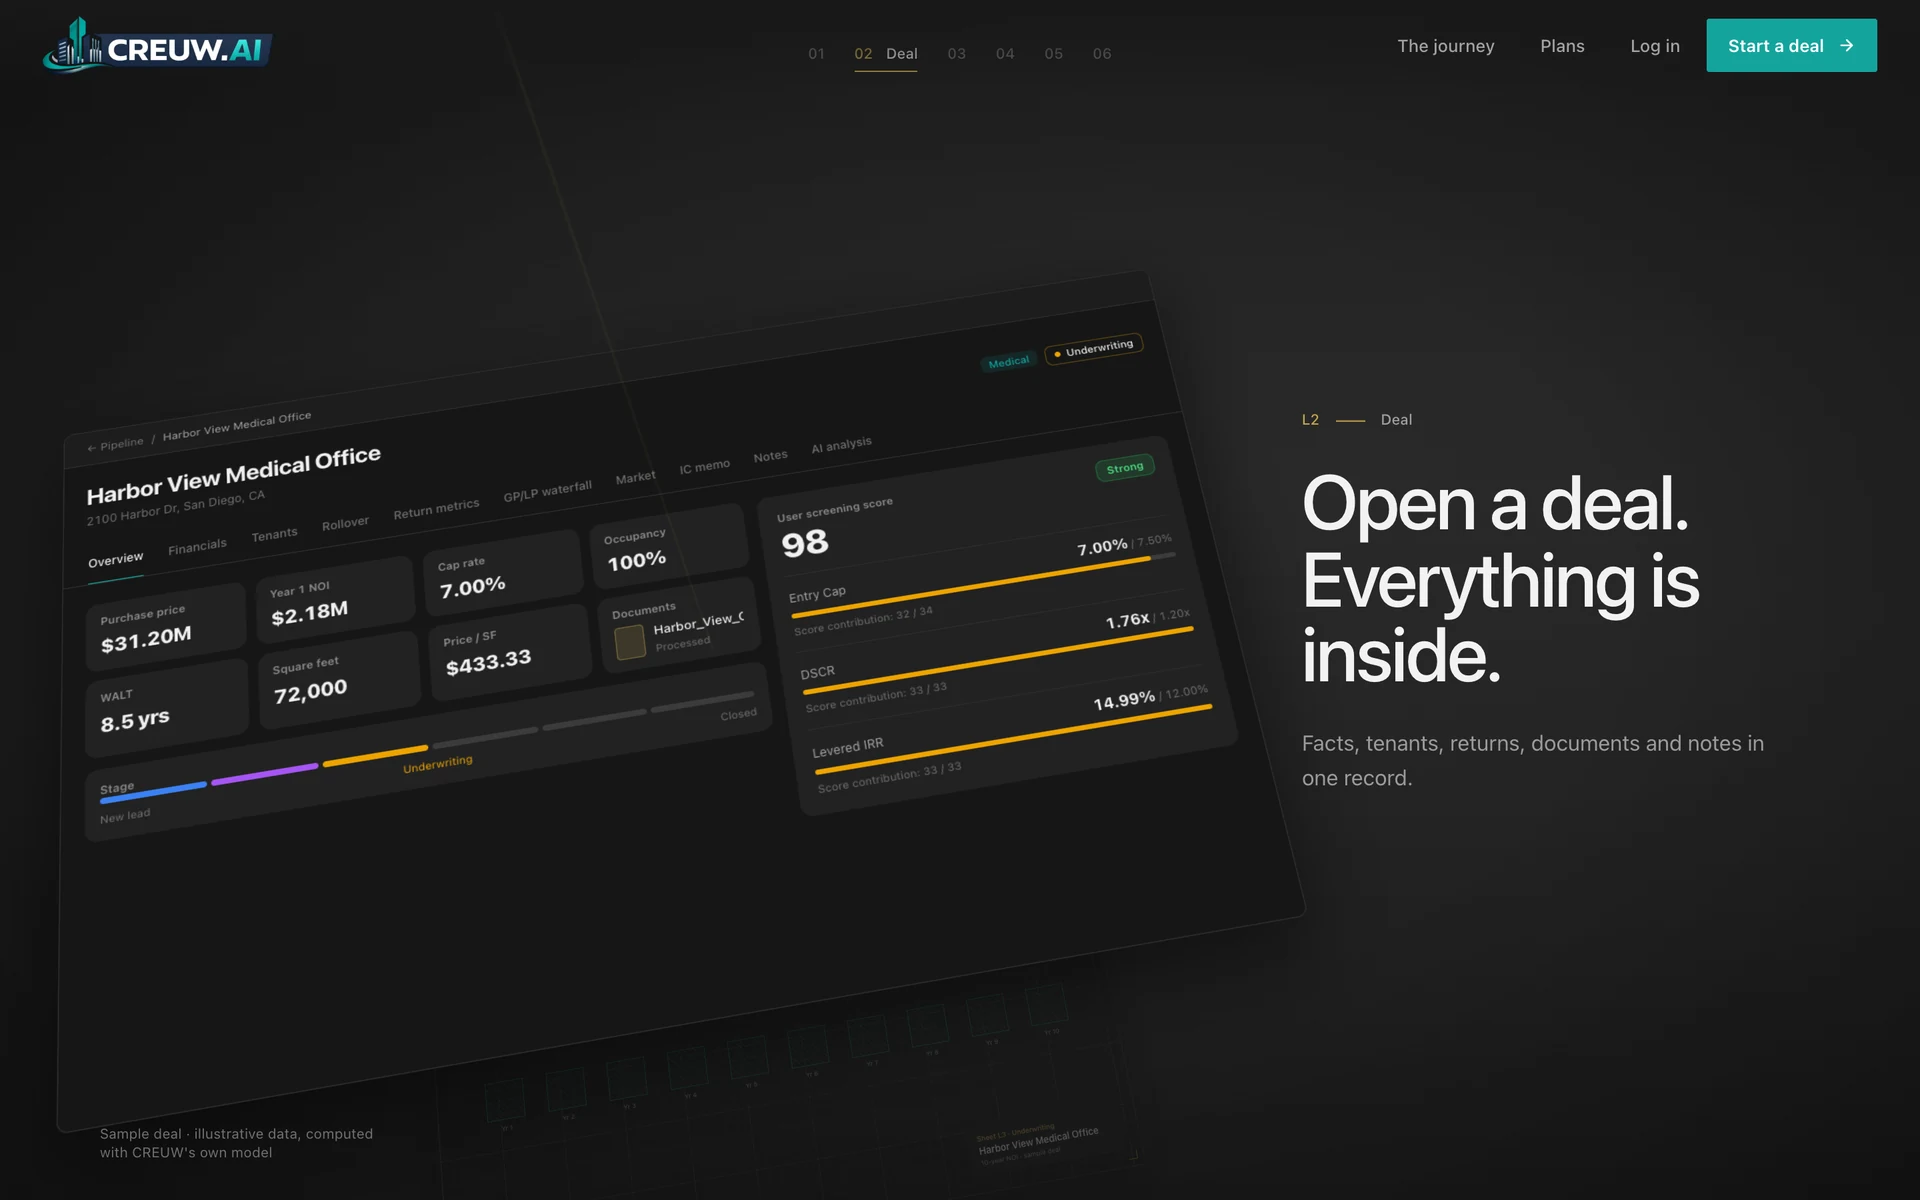The width and height of the screenshot is (1920, 1200).
Task: Click the Square feet 72,000 card
Action: click(x=339, y=679)
